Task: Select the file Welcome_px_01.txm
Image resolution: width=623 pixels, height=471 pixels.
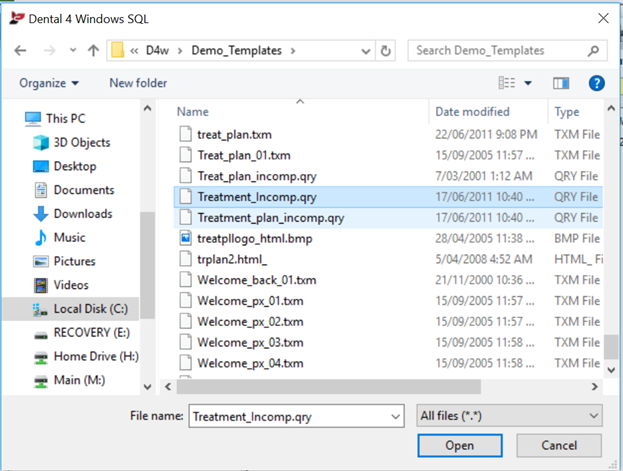Action: 250,301
